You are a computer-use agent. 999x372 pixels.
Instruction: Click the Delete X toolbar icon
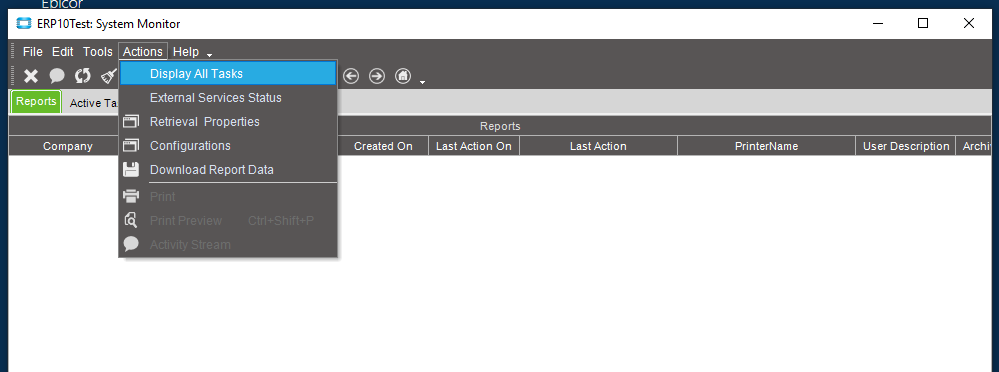(31, 76)
